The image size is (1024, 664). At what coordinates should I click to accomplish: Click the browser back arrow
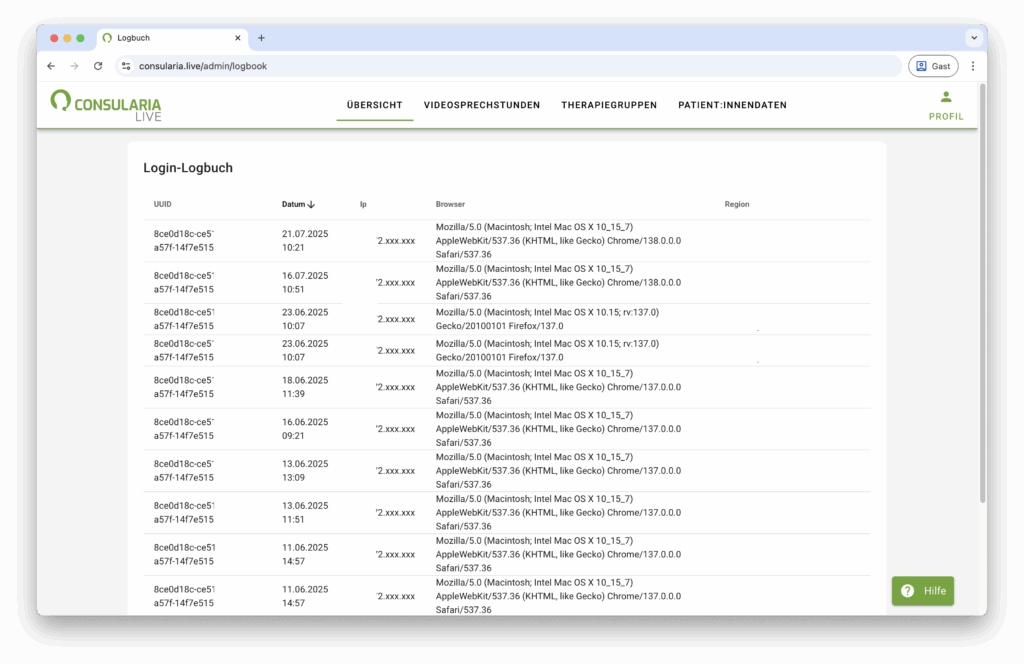pyautogui.click(x=51, y=66)
